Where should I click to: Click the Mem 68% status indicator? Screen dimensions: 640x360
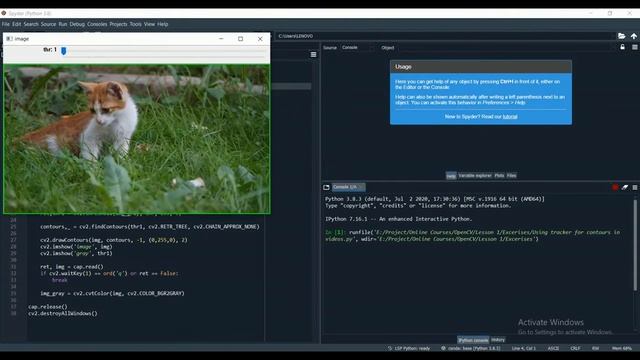622,348
